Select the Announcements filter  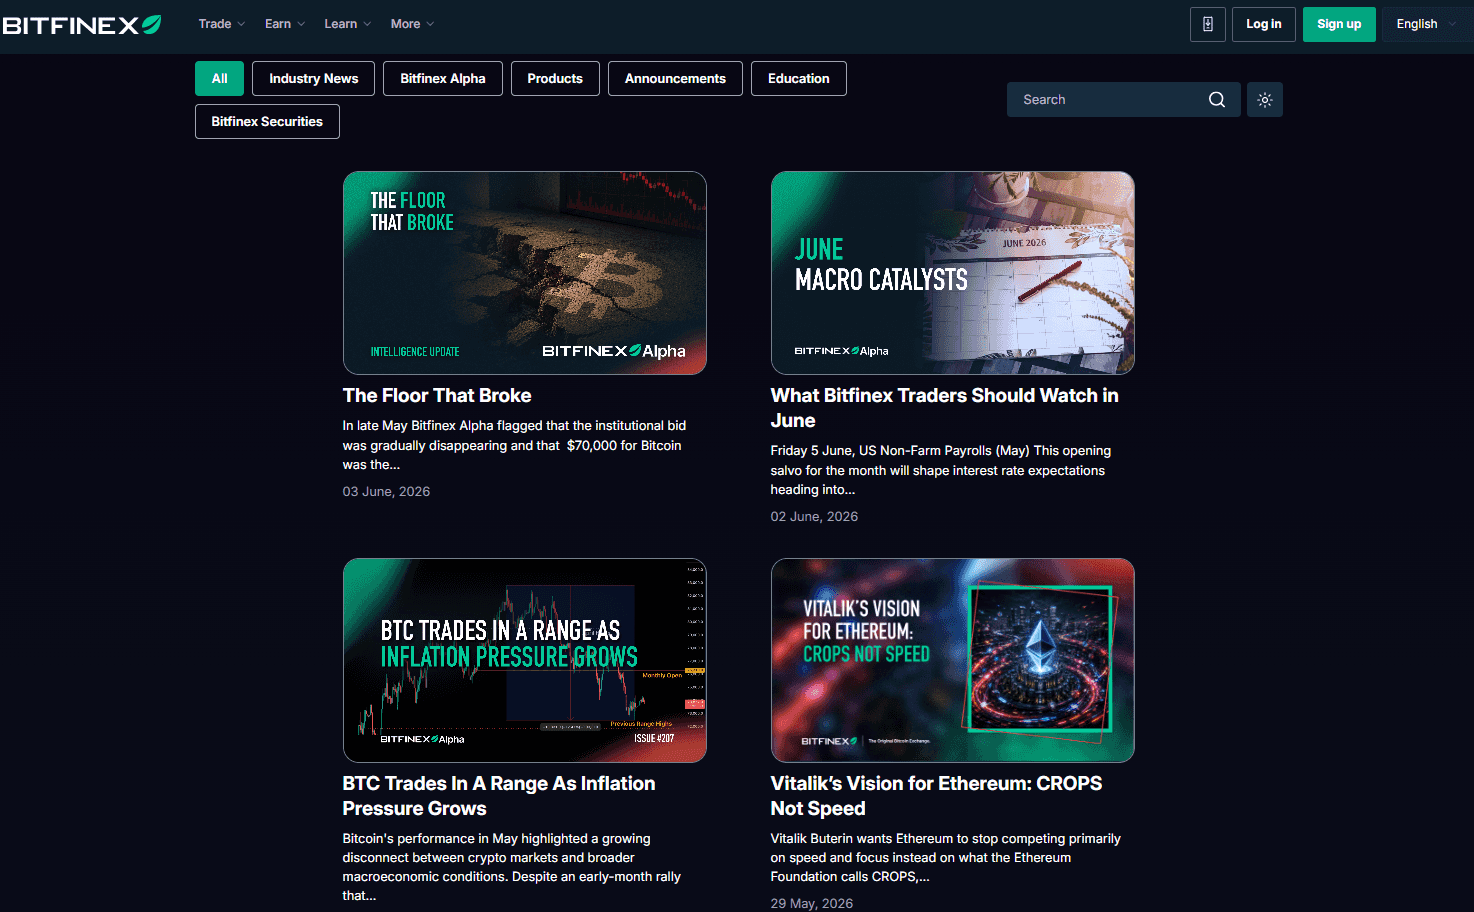pos(675,79)
